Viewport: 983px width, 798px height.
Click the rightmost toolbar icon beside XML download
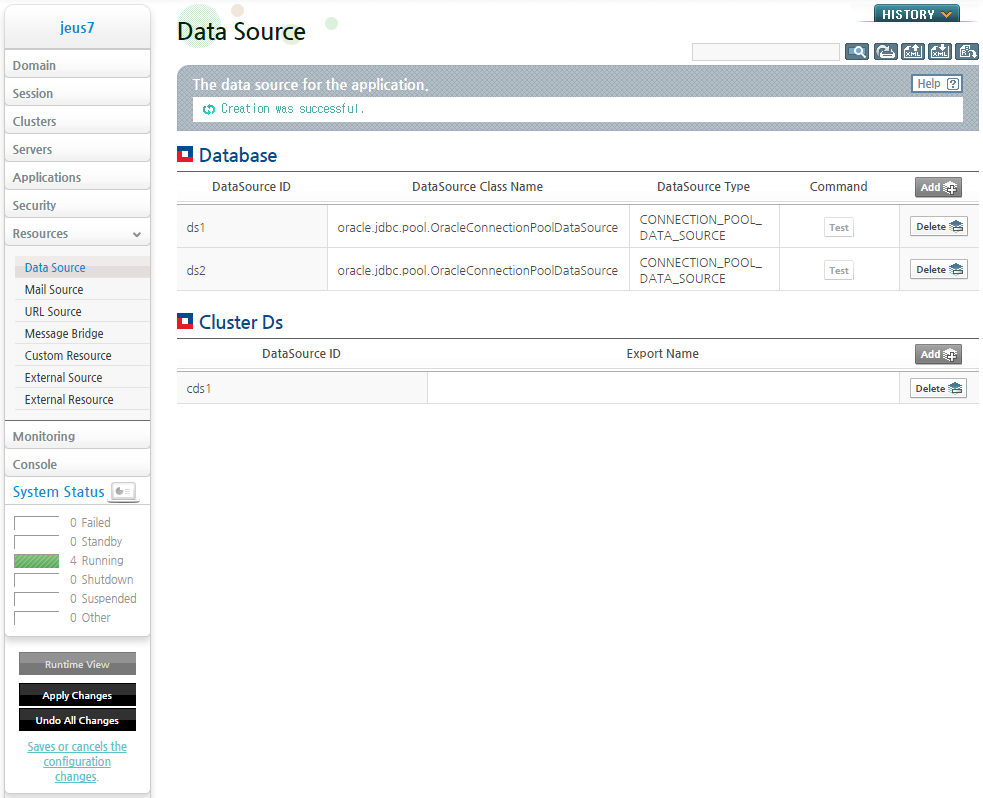coord(967,51)
